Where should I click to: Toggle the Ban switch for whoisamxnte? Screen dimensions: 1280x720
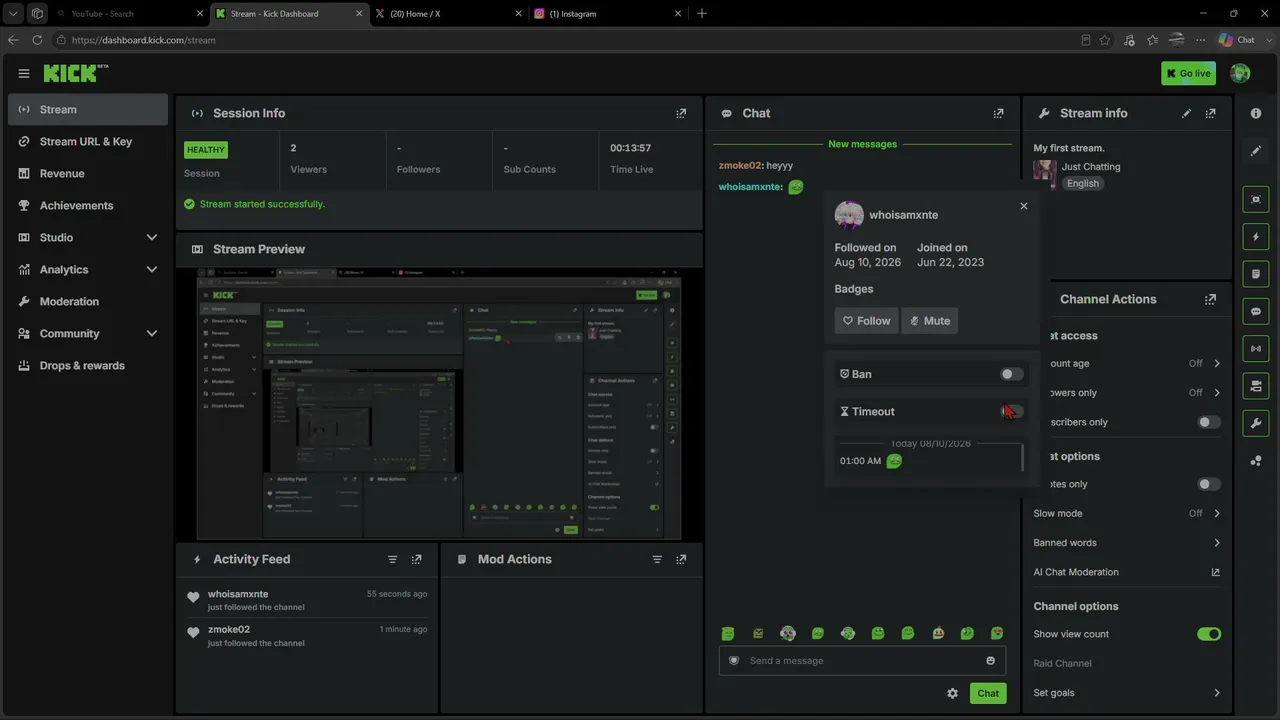click(x=1012, y=374)
